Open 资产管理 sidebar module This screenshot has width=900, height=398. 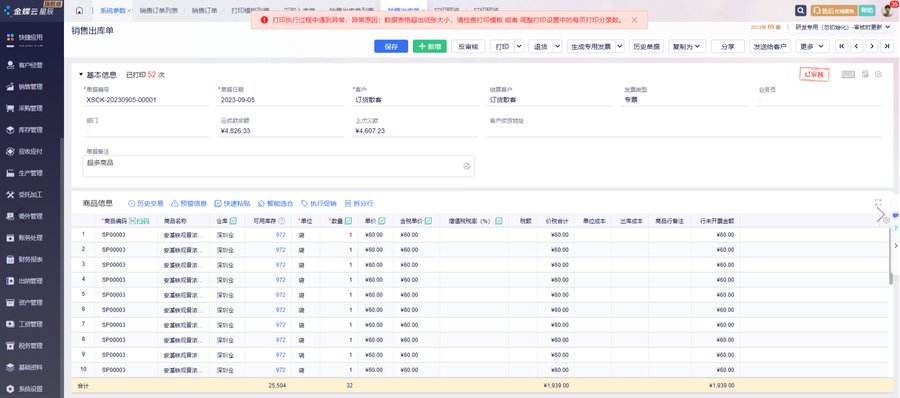coord(25,303)
